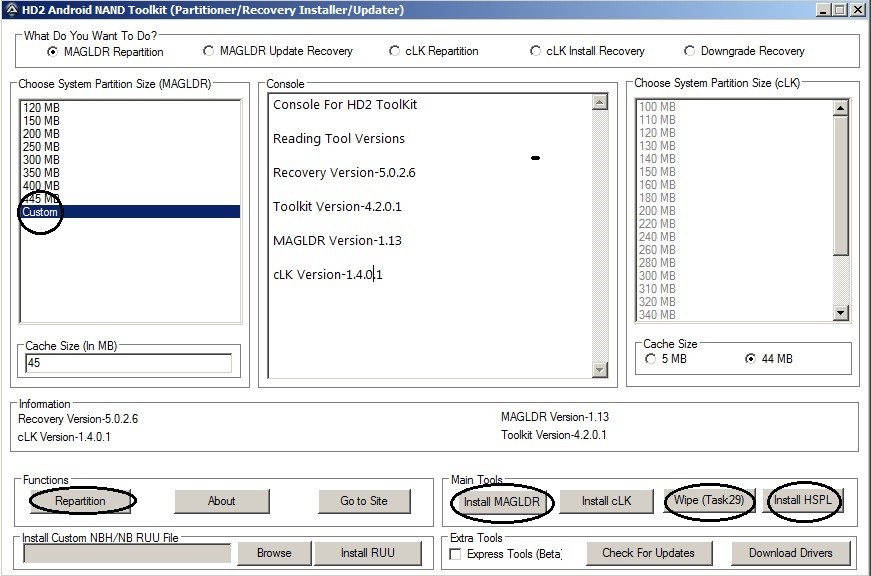
Task: Choose the cLK Install Recovery option
Action: 537,51
